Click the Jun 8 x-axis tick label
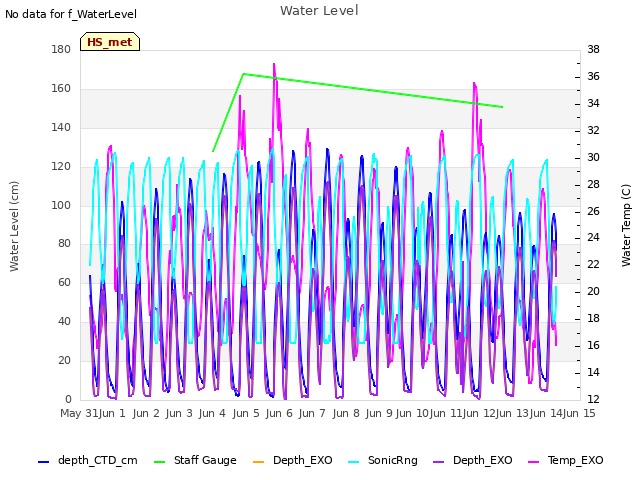This screenshot has width=640, height=480. [x=346, y=413]
